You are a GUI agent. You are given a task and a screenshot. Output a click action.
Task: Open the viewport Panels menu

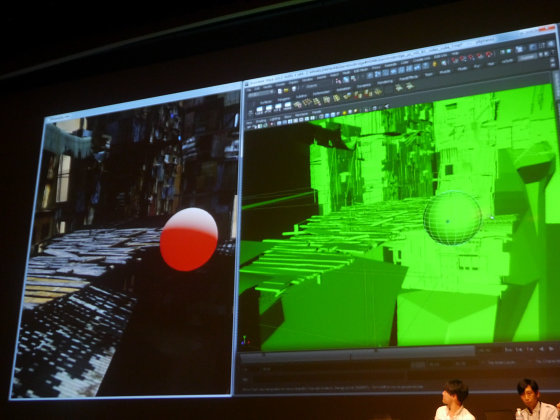click(316, 112)
